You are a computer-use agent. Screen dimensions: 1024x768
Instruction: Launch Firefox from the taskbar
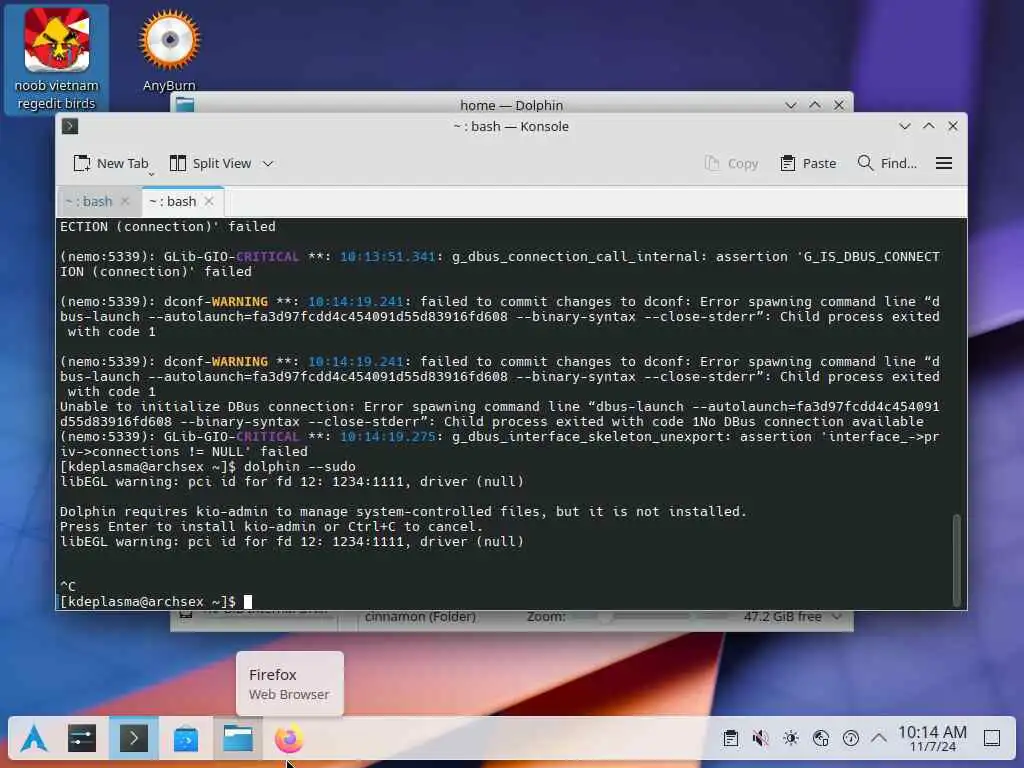pyautogui.click(x=289, y=739)
